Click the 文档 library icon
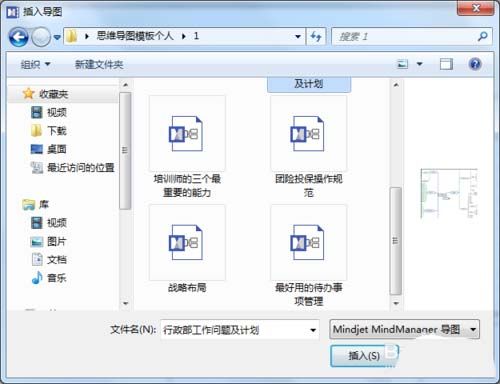Viewport: 500px width, 384px height. tap(37, 259)
